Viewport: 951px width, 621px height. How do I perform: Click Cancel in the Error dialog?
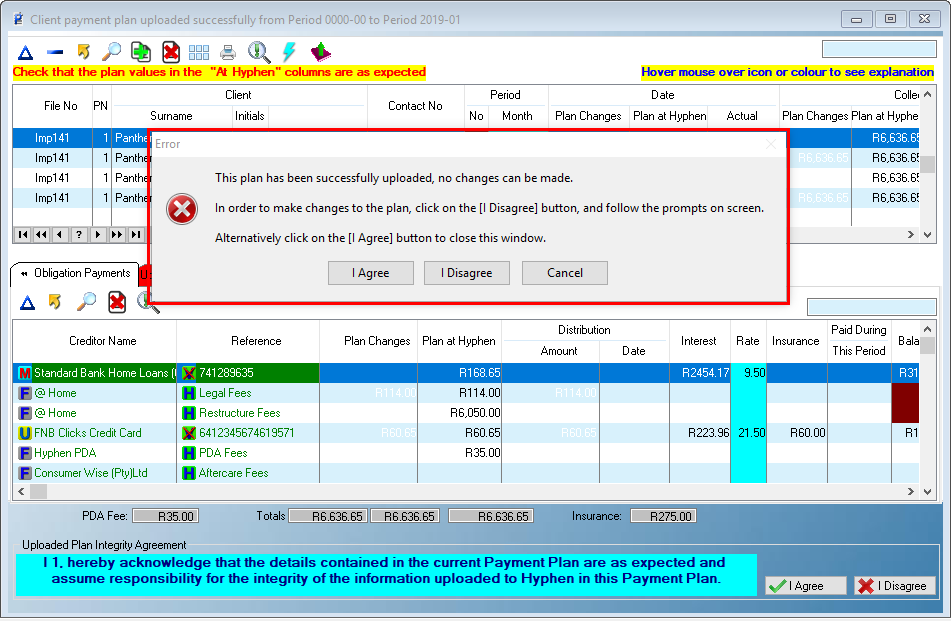click(565, 273)
